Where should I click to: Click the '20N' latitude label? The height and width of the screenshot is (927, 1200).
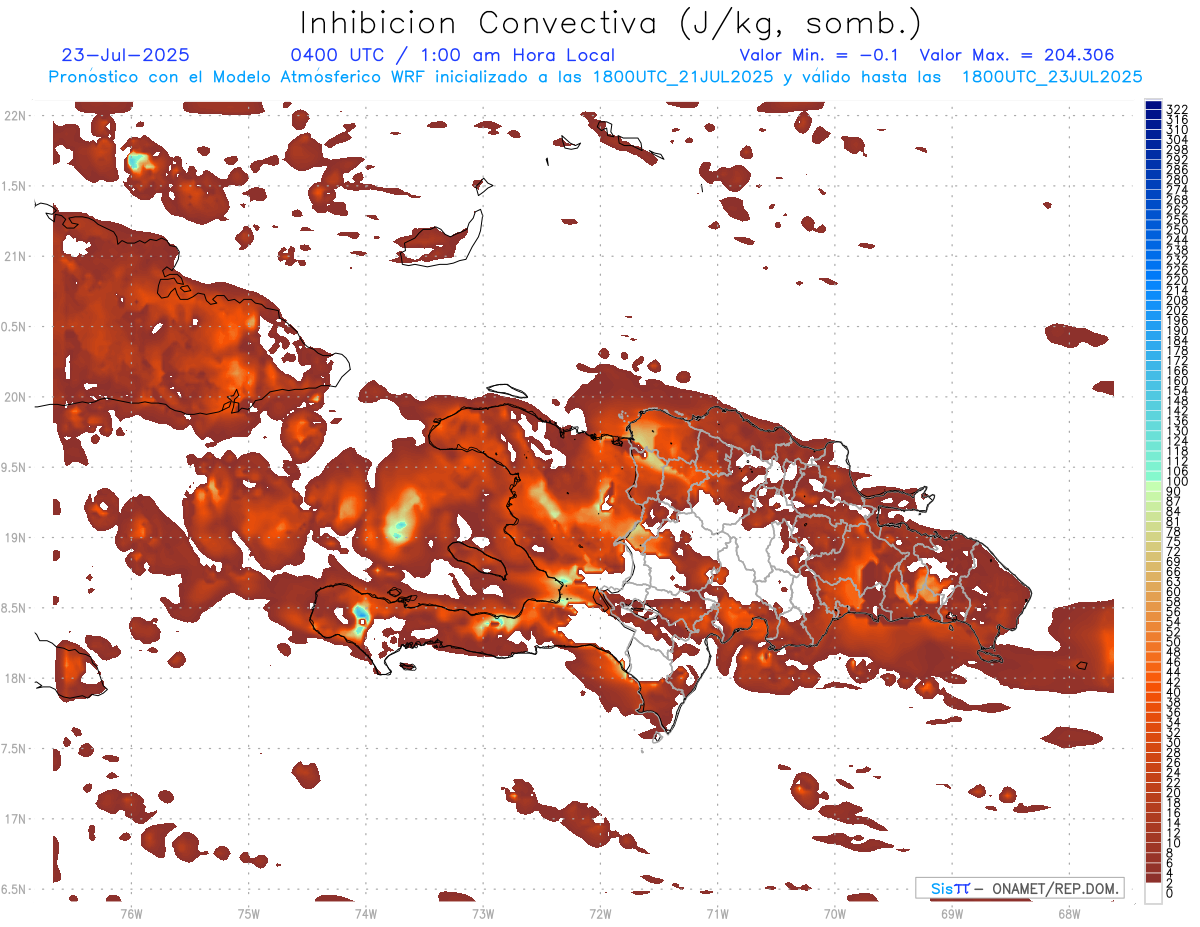point(15,397)
